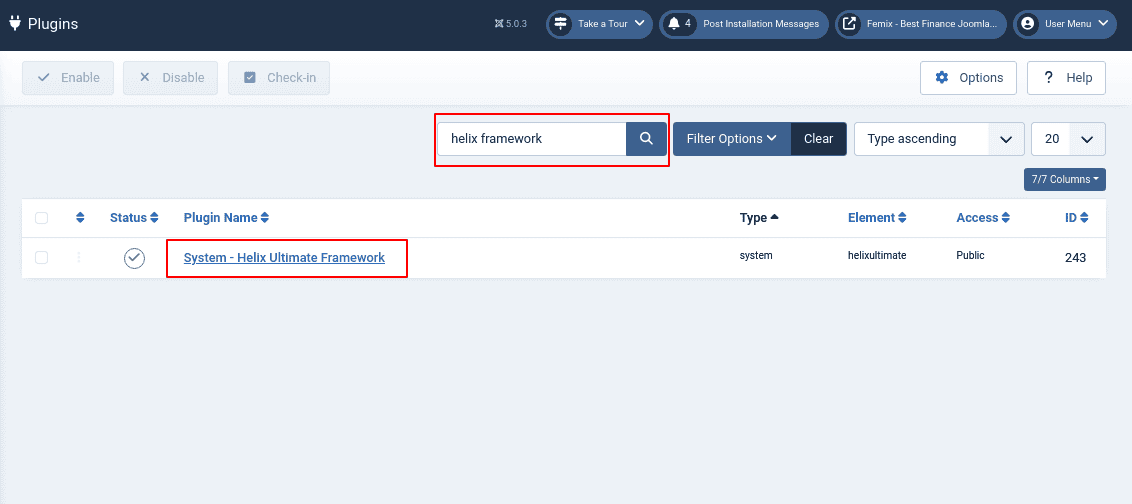Expand Filter Options panel
This screenshot has width=1132, height=504.
tap(731, 139)
